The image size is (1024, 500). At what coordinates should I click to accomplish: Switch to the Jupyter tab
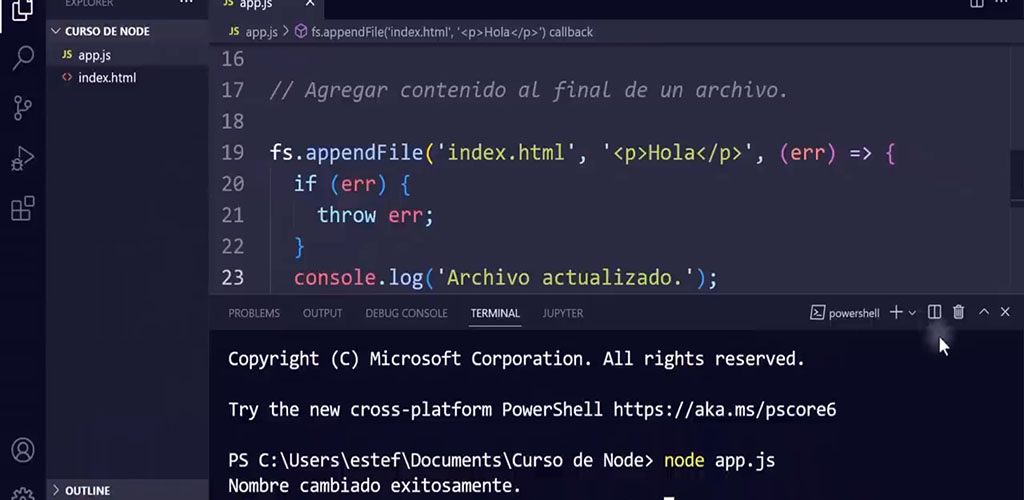563,313
